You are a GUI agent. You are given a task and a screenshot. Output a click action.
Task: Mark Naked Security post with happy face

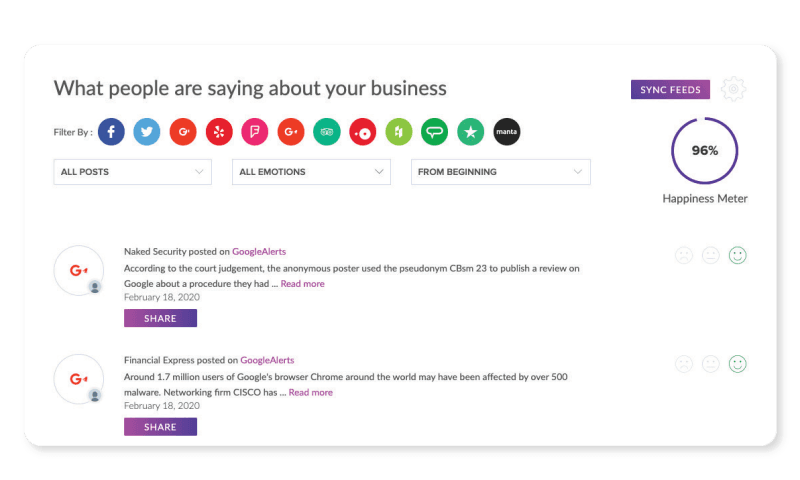coord(738,255)
